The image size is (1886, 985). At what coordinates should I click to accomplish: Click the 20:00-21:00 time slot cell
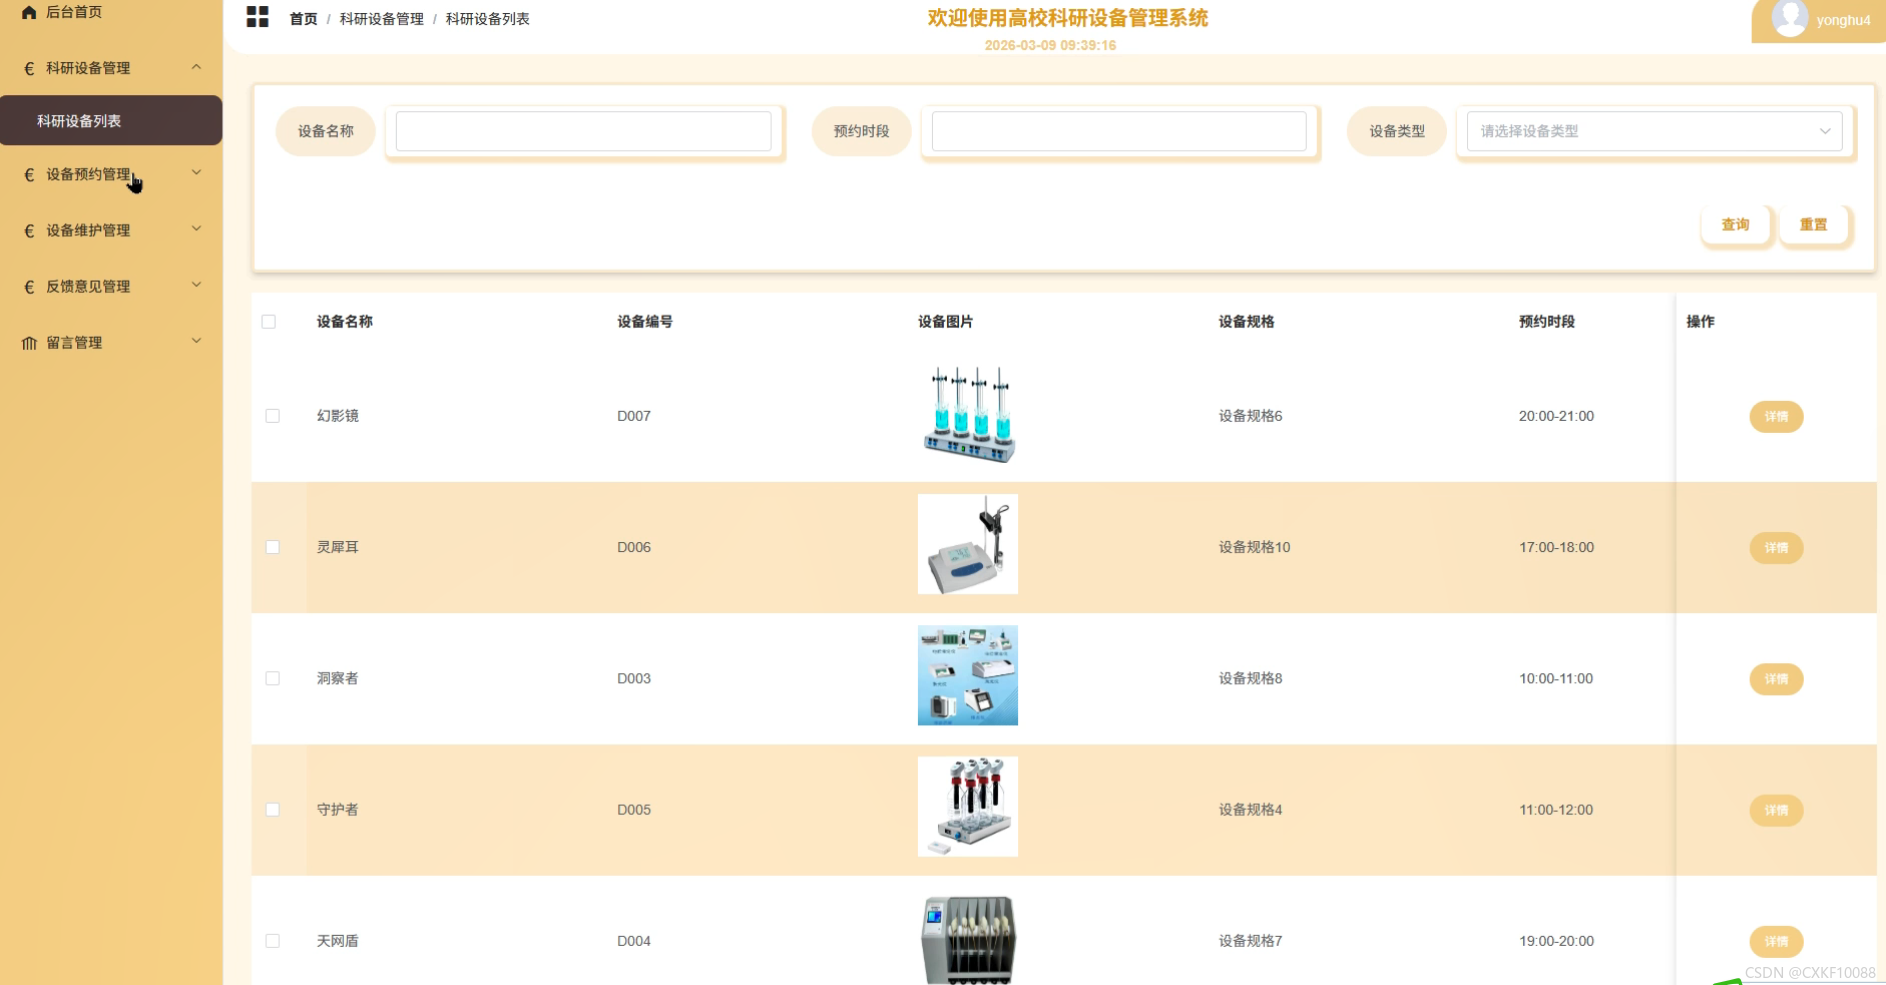(1556, 416)
